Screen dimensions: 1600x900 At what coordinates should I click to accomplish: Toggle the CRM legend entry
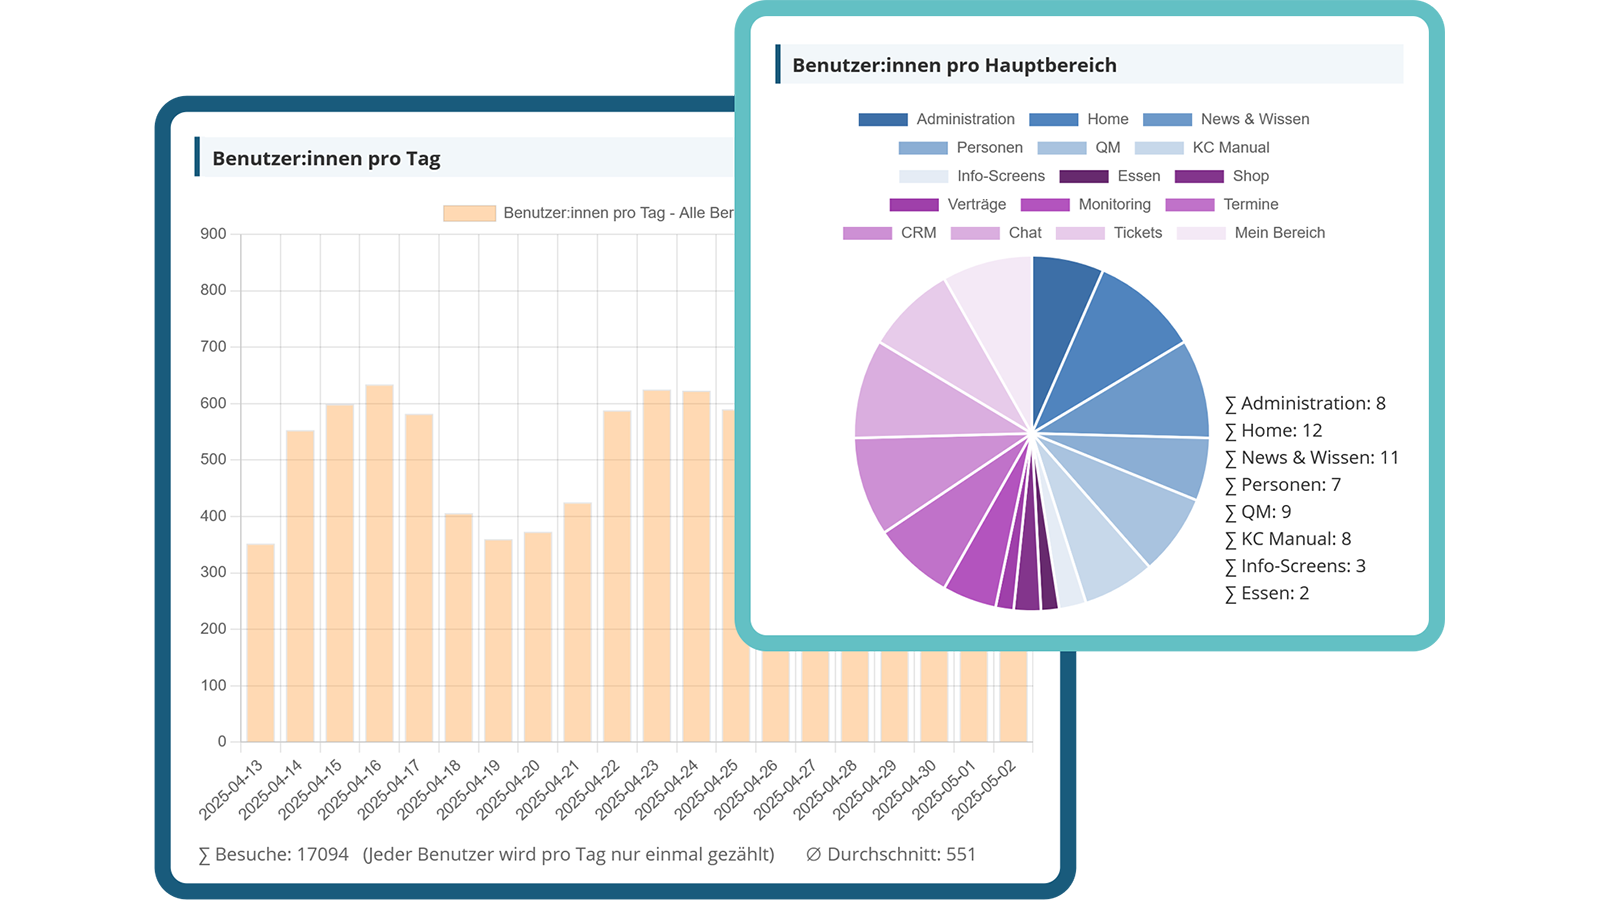tap(890, 233)
